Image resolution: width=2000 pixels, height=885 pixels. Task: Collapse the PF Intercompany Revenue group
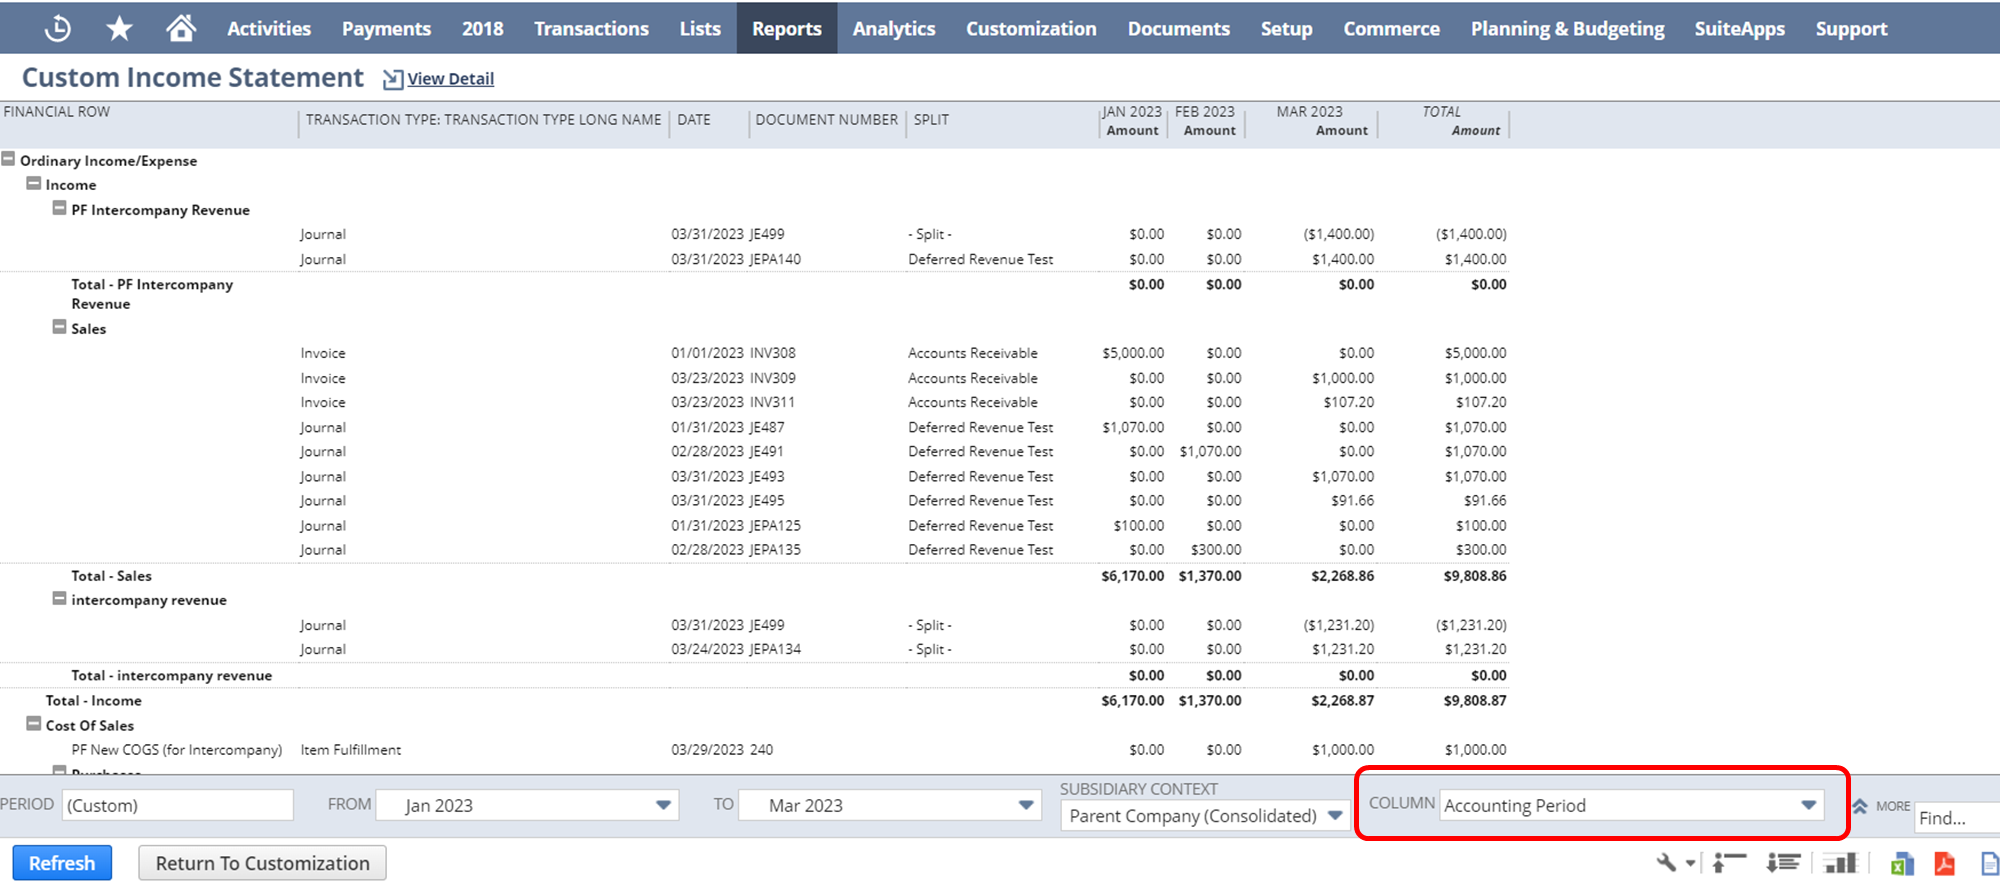tap(59, 208)
